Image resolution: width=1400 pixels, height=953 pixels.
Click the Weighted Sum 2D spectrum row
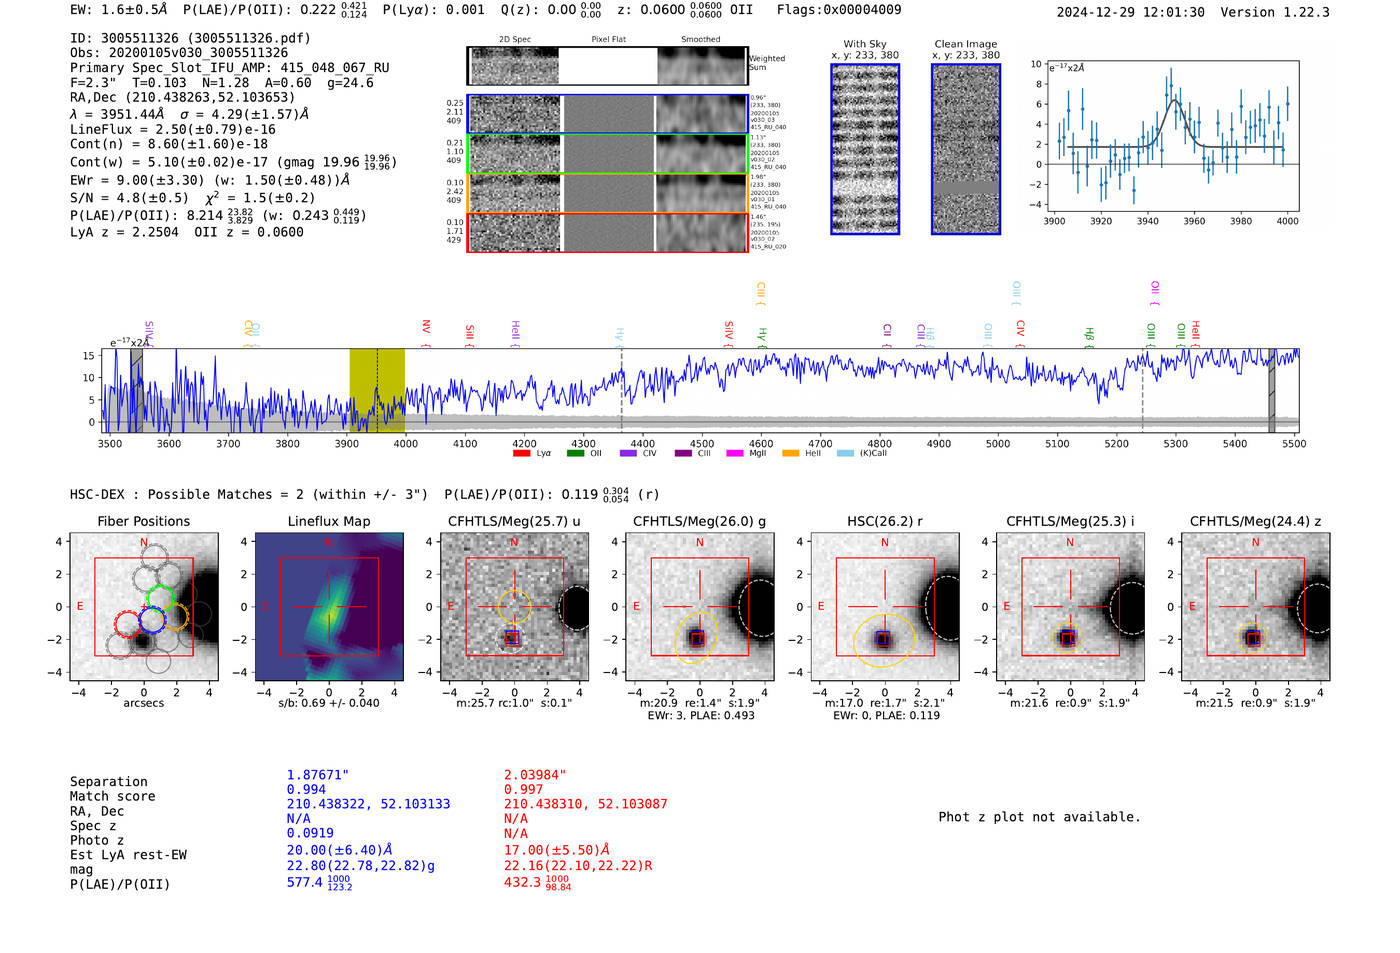(607, 66)
